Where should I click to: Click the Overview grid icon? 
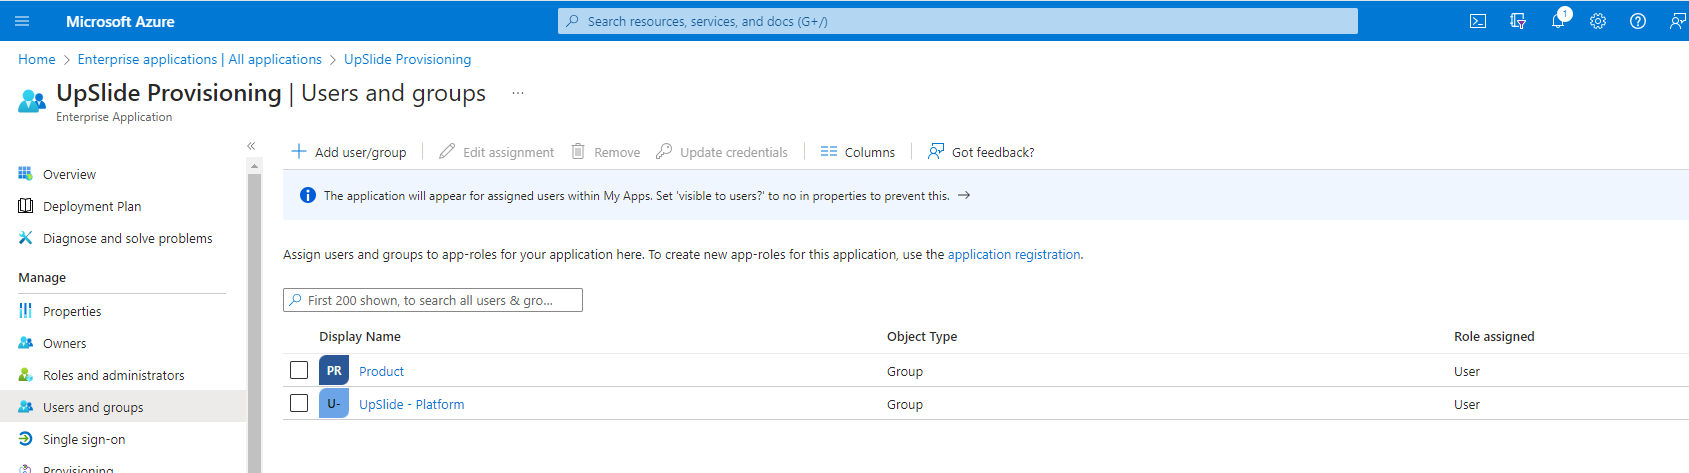26,174
